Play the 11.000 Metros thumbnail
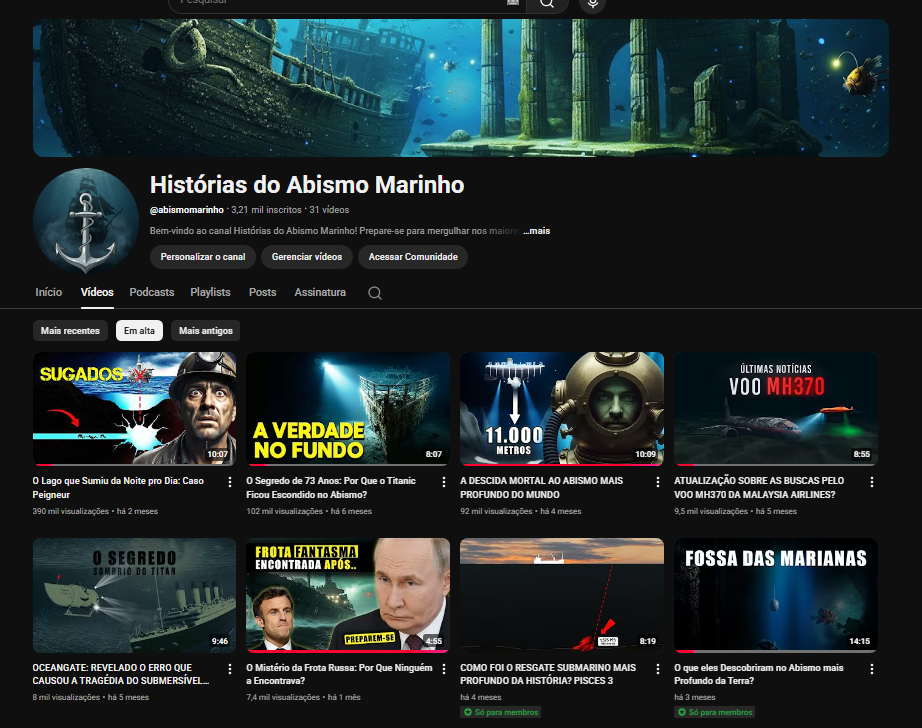This screenshot has width=922, height=728. pos(562,409)
